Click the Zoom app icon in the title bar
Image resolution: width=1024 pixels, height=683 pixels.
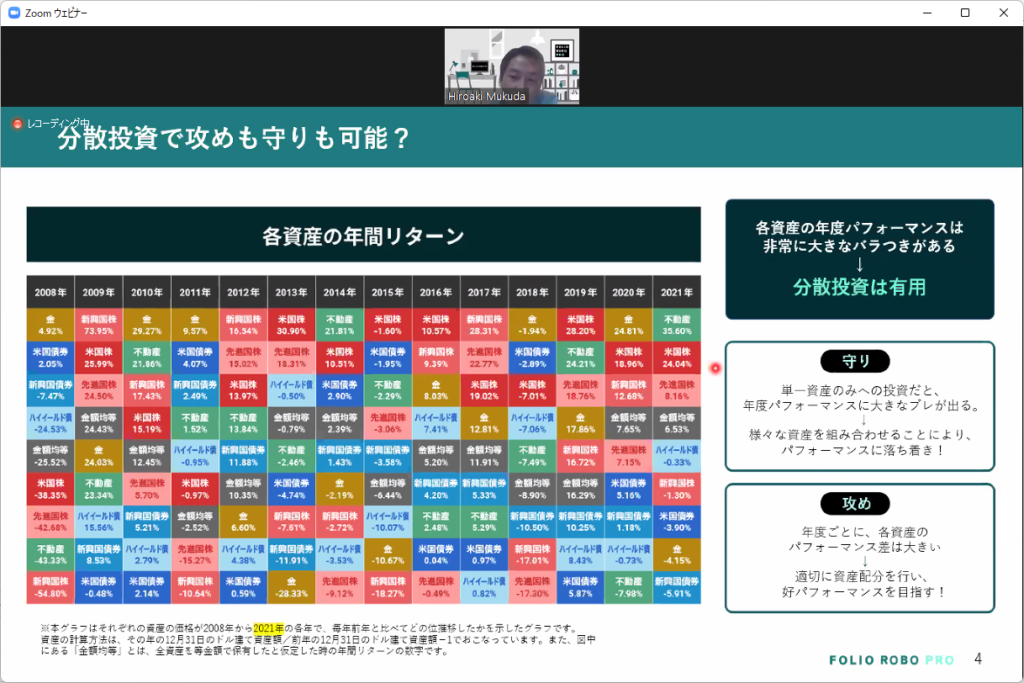point(12,14)
